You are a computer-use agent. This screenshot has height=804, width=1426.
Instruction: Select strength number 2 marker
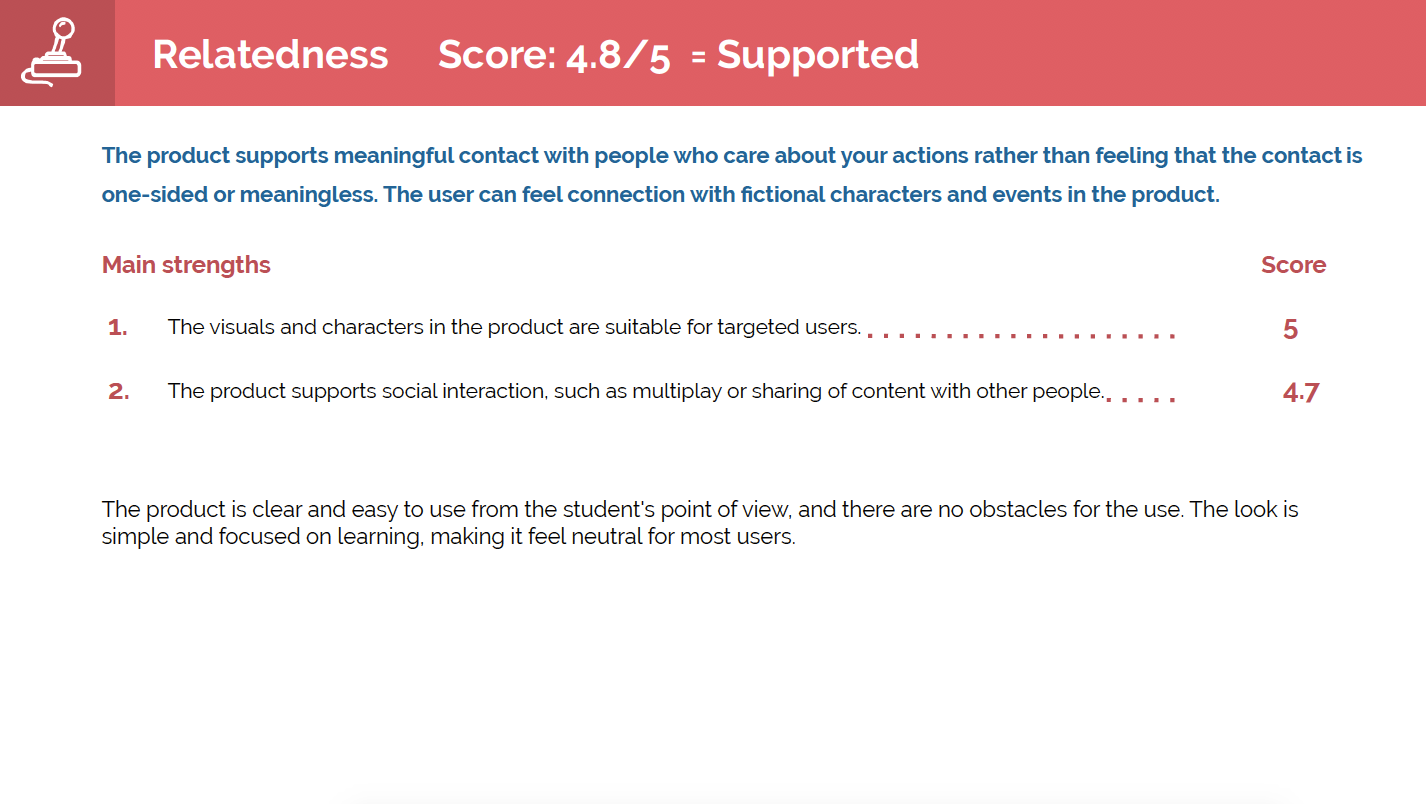click(119, 391)
